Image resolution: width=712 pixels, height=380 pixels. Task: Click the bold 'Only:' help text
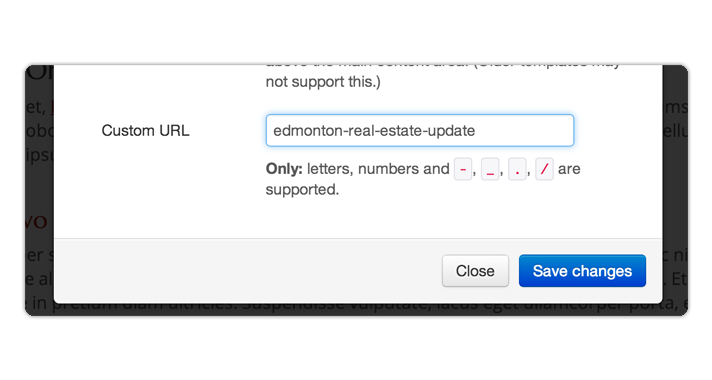click(284, 169)
